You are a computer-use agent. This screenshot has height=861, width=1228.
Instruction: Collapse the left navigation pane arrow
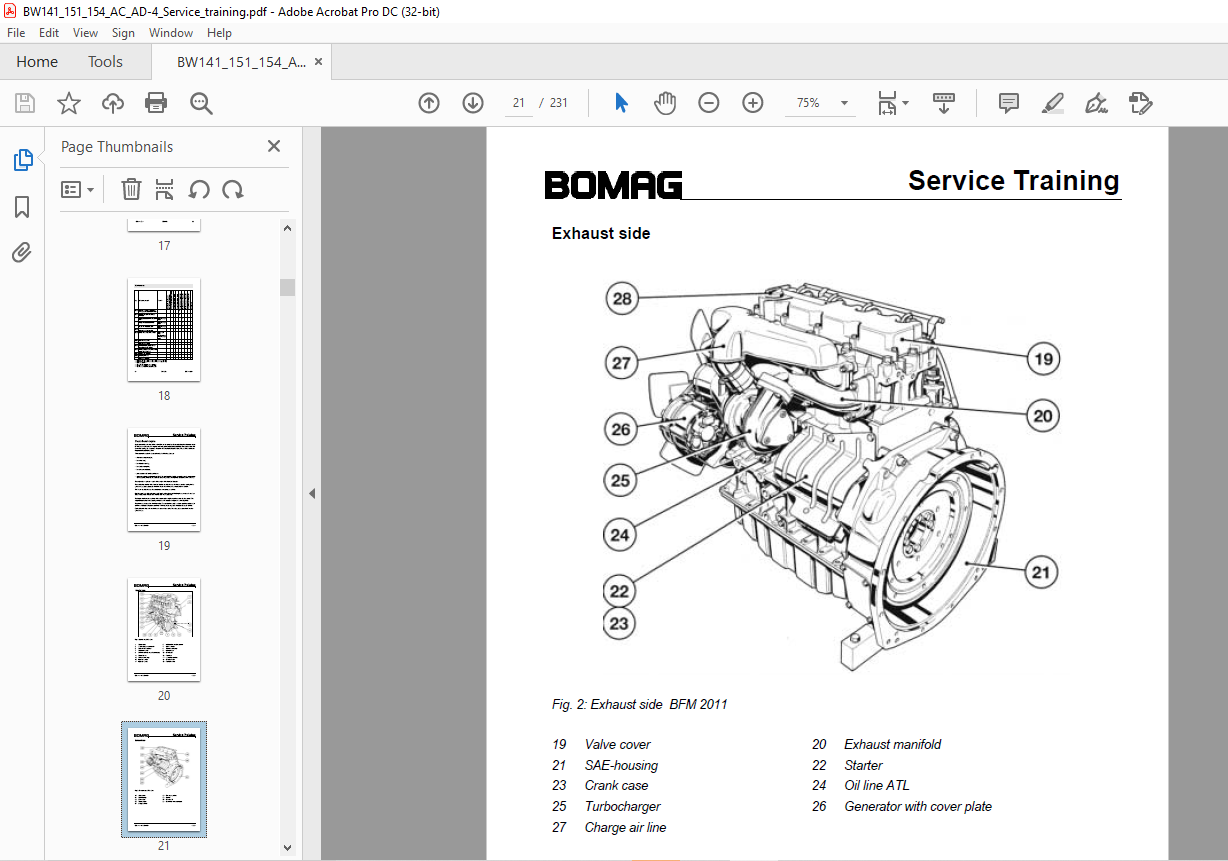[311, 493]
